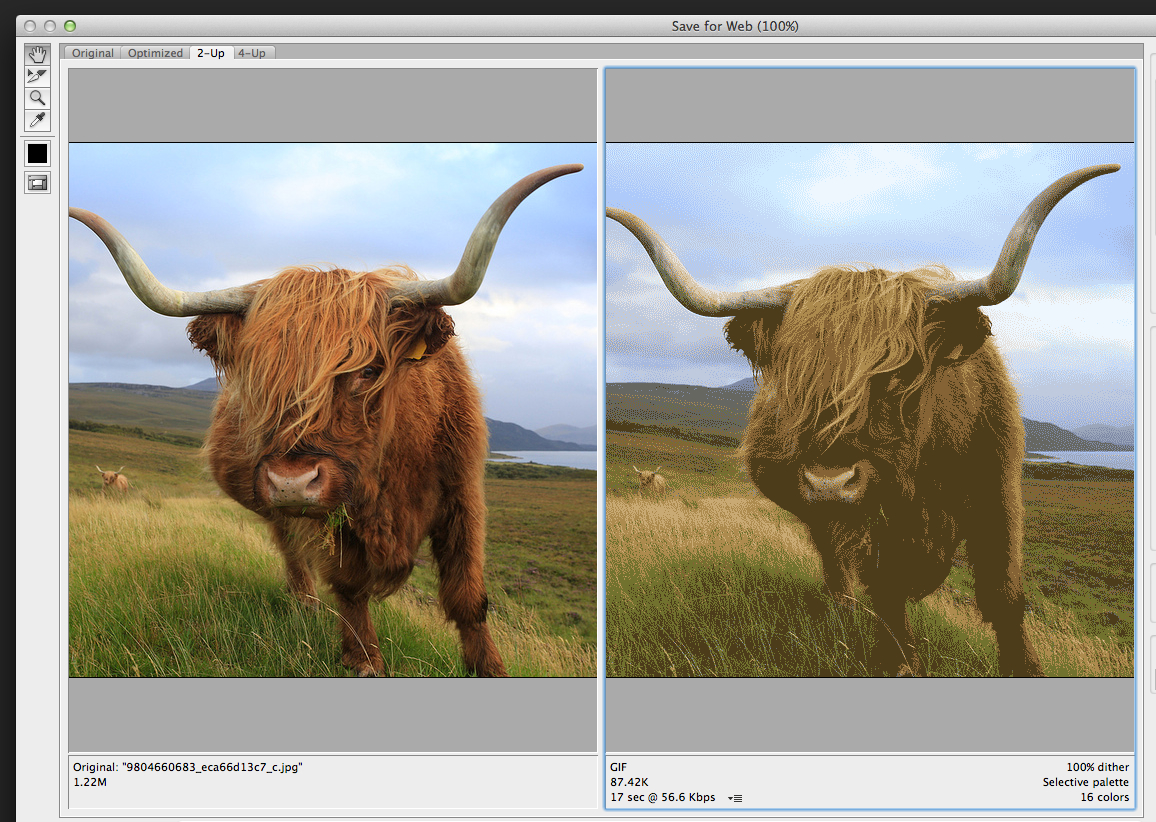Select the optimized GIF preview pane
Screen dimensions: 1156x822
(x=869, y=410)
